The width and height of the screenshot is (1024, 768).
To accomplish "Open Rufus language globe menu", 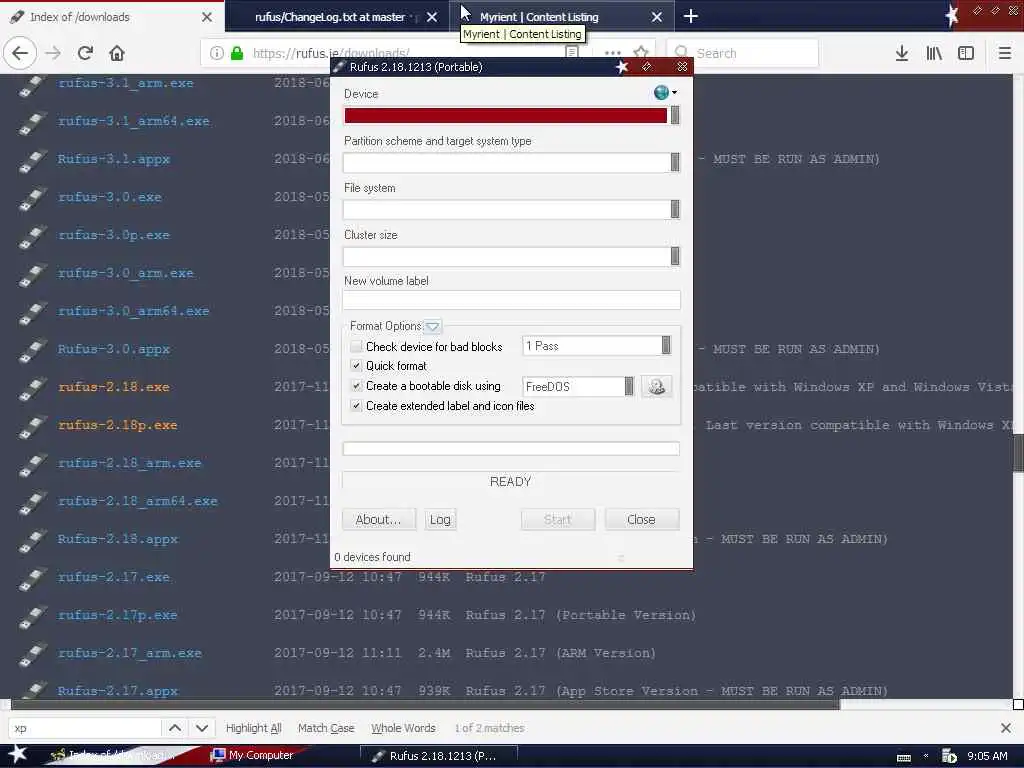I will tap(665, 93).
